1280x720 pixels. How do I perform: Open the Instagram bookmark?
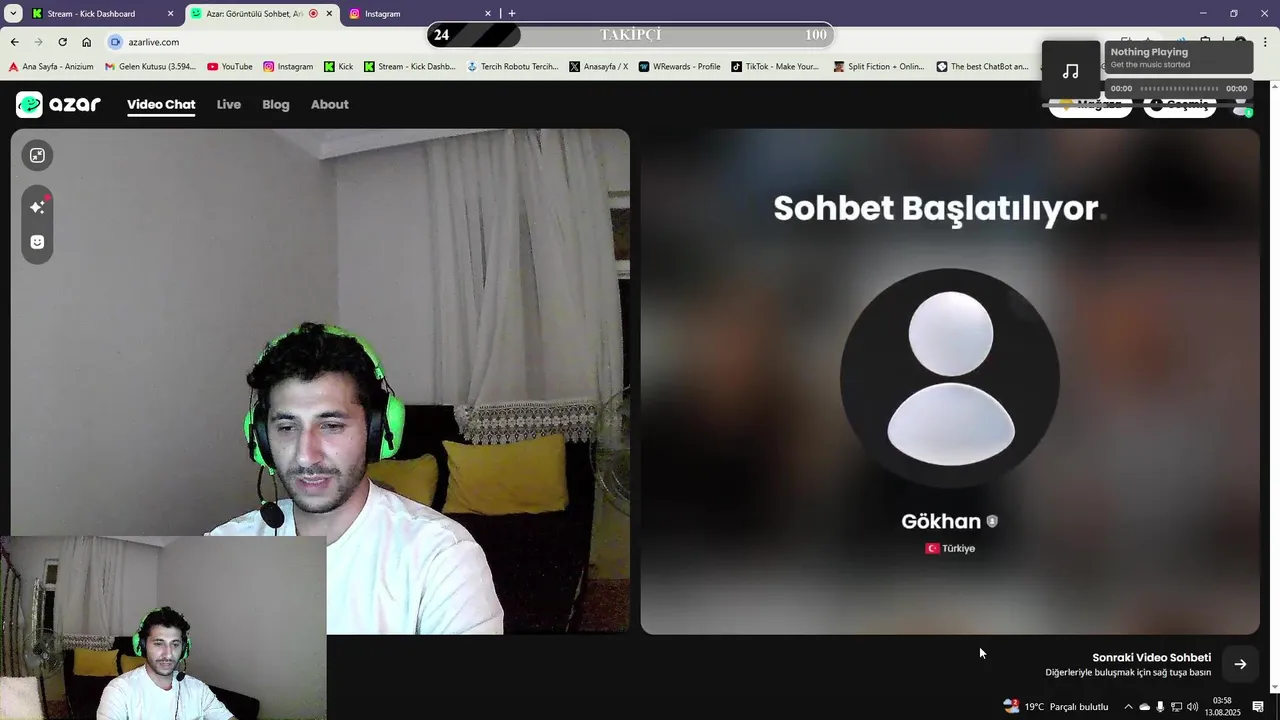pos(288,67)
